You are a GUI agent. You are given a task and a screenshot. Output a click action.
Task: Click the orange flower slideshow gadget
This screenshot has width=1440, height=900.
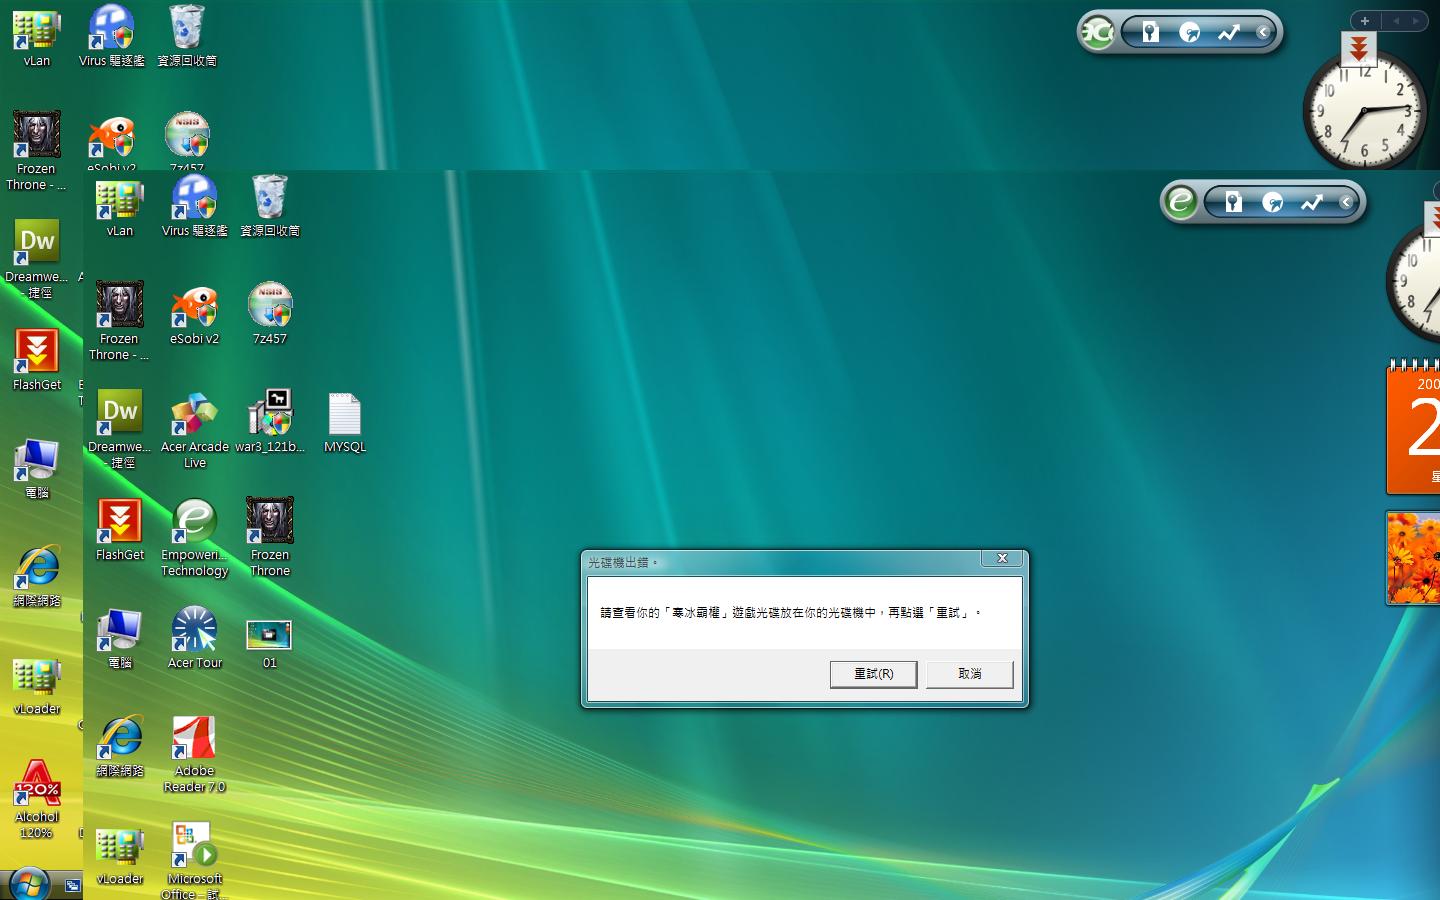point(1413,558)
